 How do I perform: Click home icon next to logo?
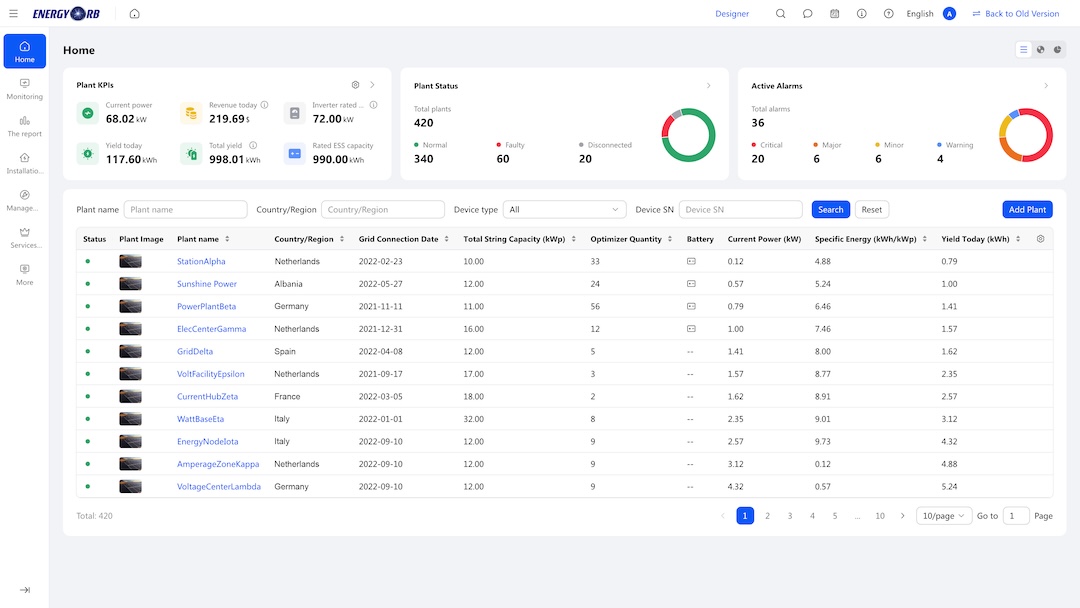pos(134,14)
